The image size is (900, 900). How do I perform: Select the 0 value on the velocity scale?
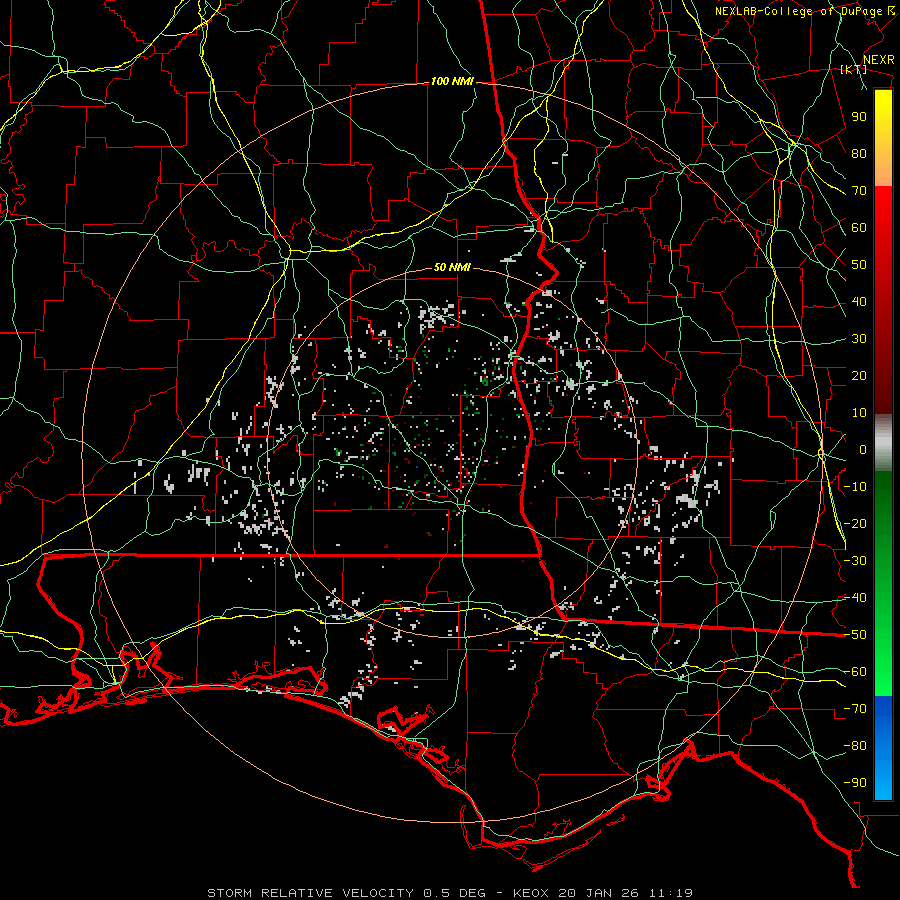click(863, 450)
